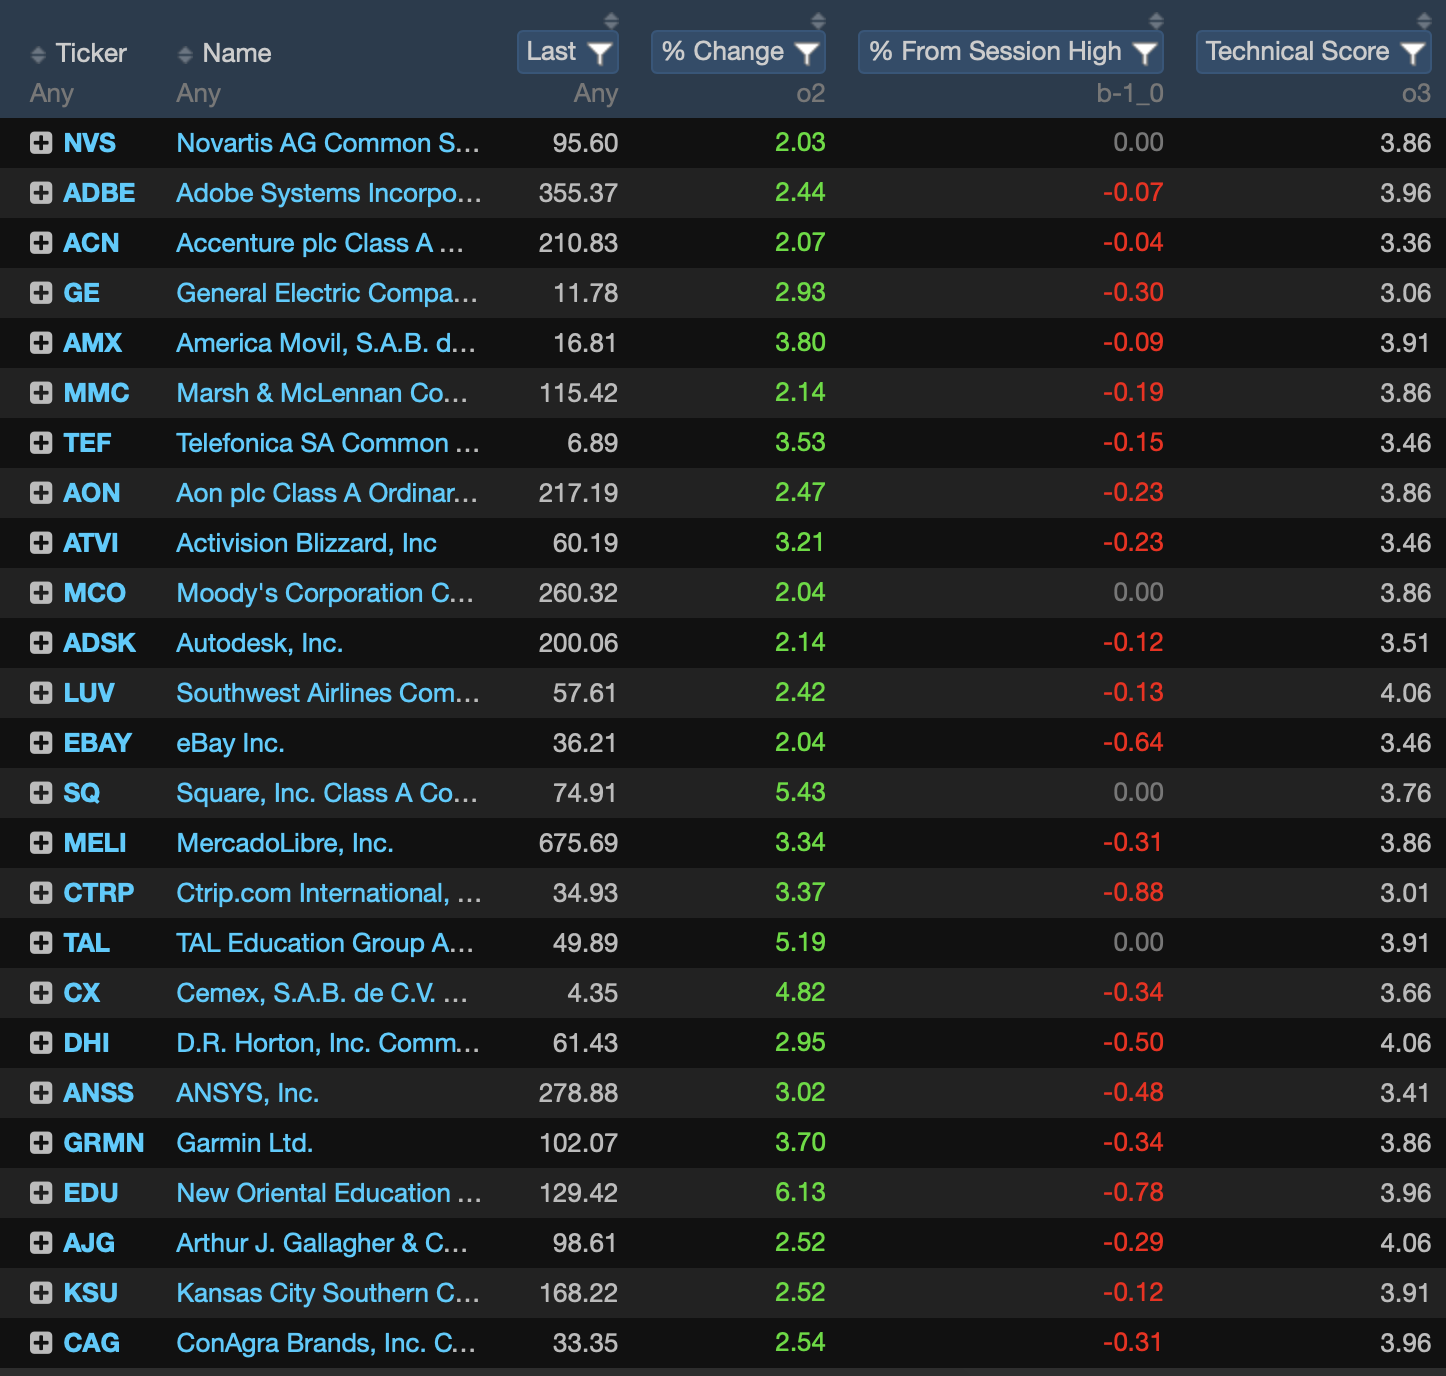Screen dimensions: 1446x1376
Task: Edit the Ticker filter Any field
Action: [52, 94]
